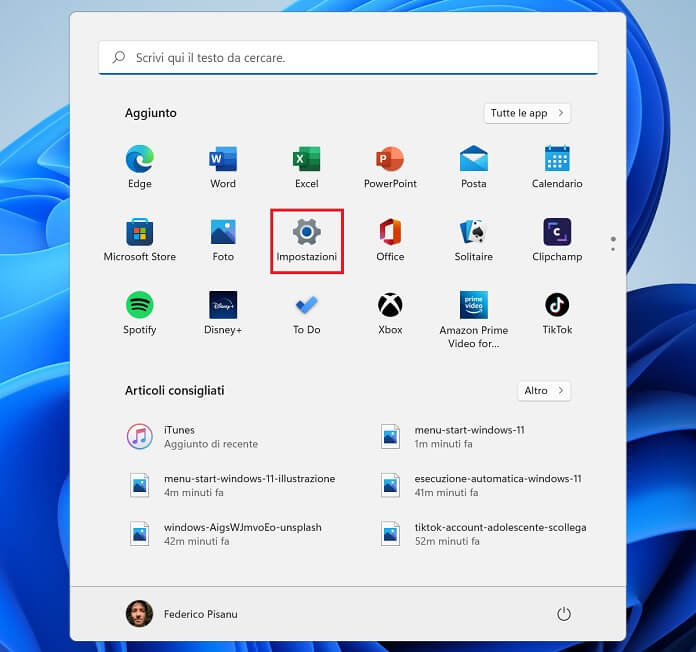Click the search field Scrivi qui il testo

tap(348, 57)
